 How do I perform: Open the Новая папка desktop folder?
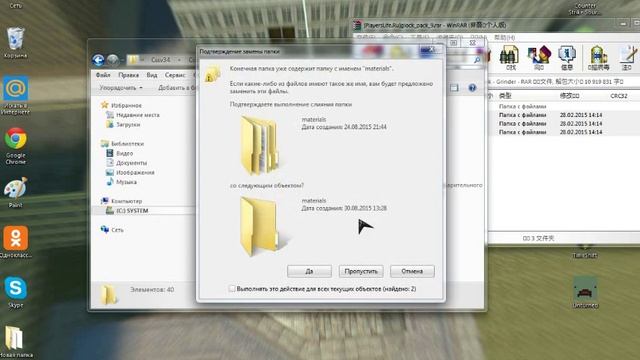point(16,342)
